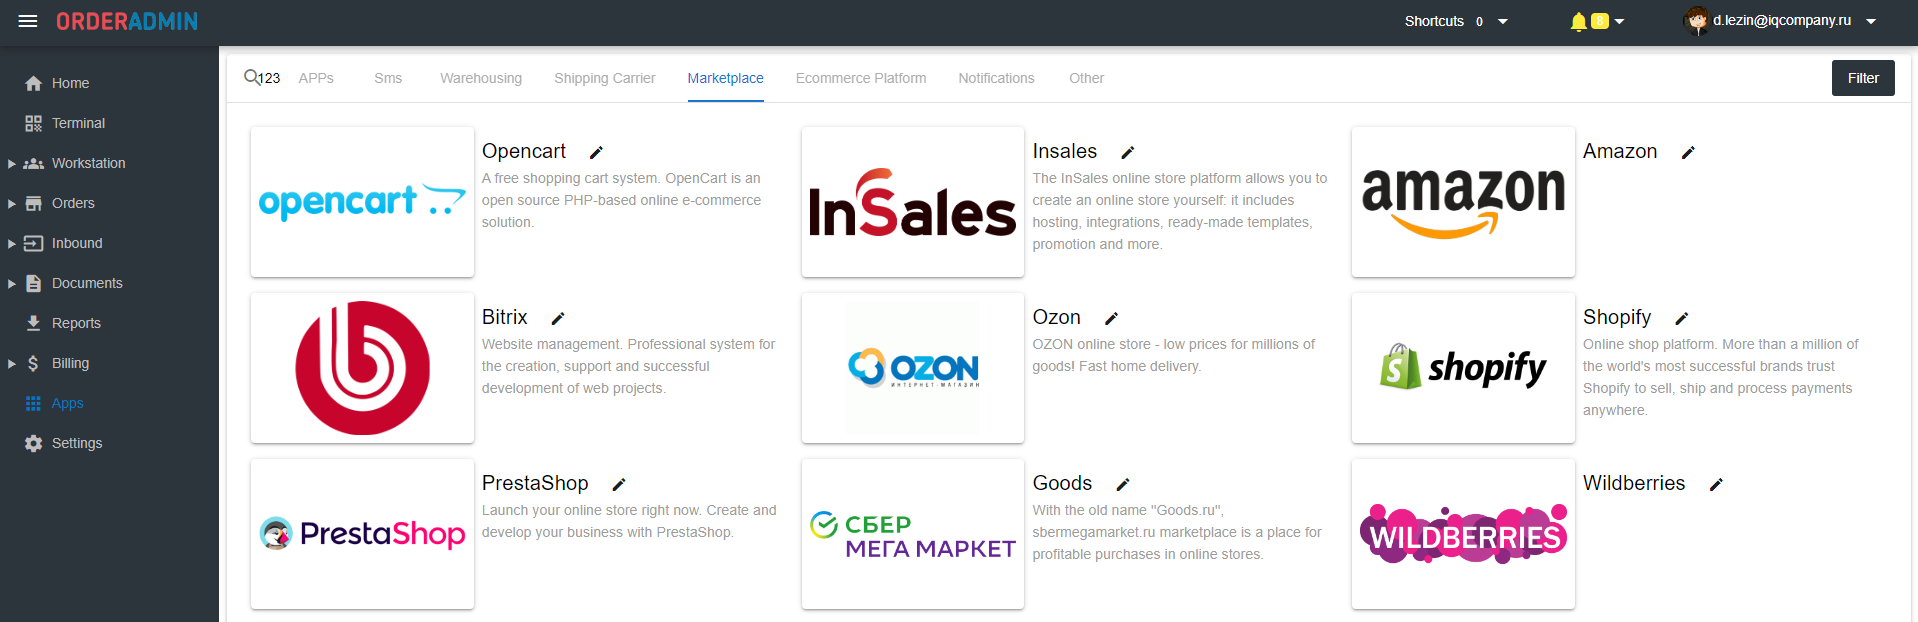1918x622 pixels.
Task: Open the user account dropdown arrow
Action: pos(1871,21)
